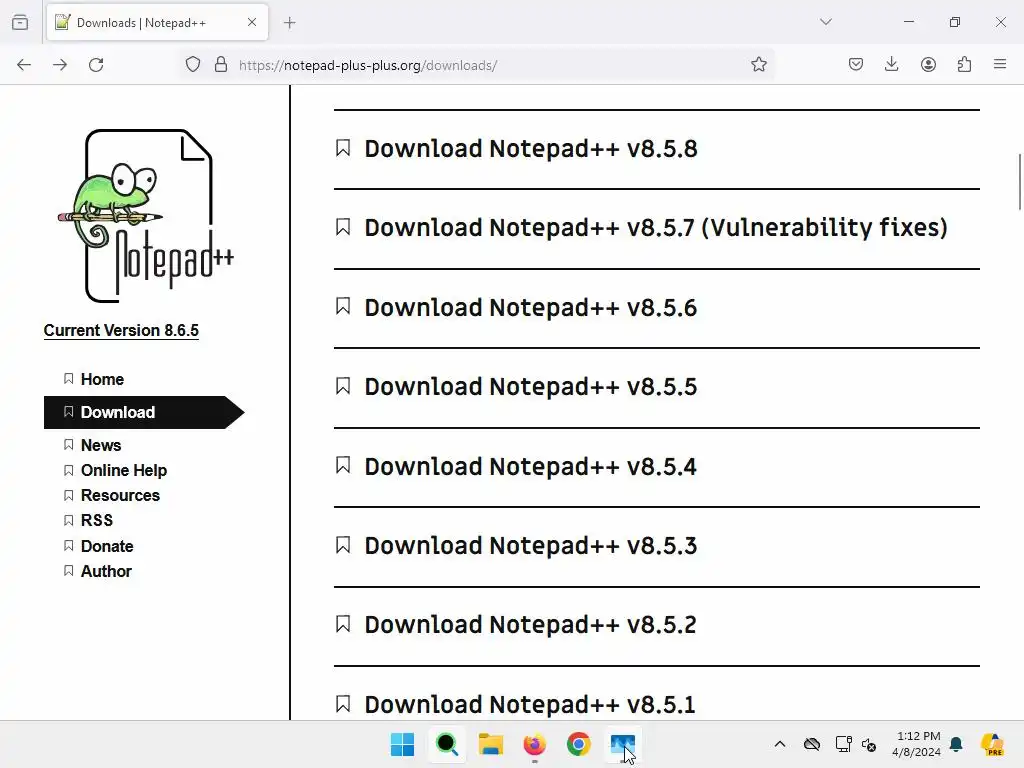Open the Windows Start menu
The image size is (1024, 768).
402,744
